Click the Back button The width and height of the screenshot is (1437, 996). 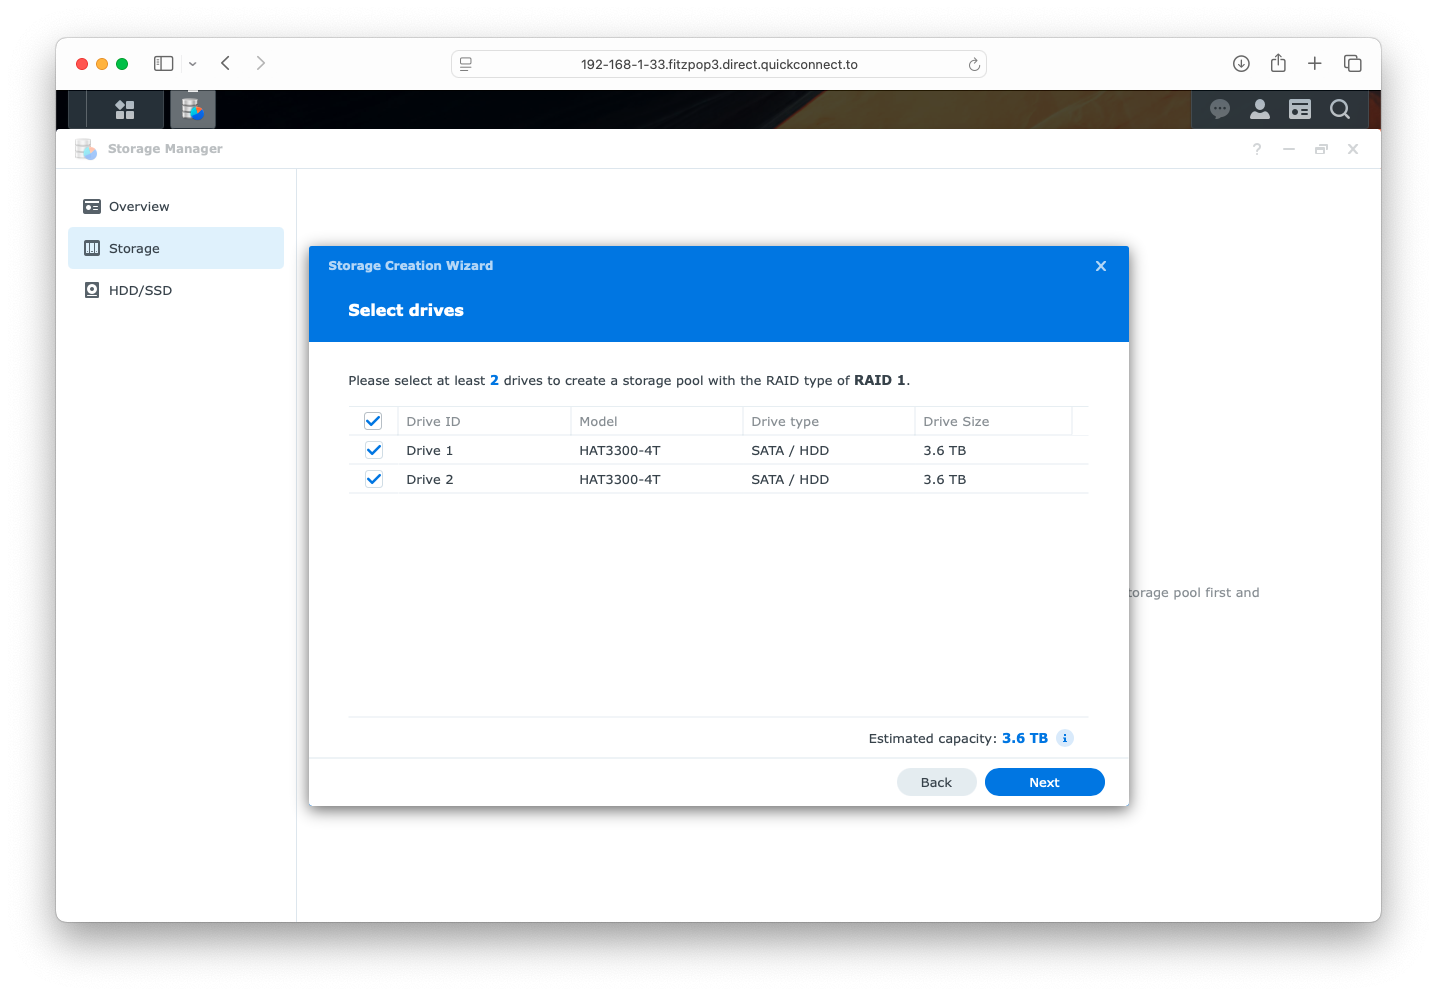point(936,782)
